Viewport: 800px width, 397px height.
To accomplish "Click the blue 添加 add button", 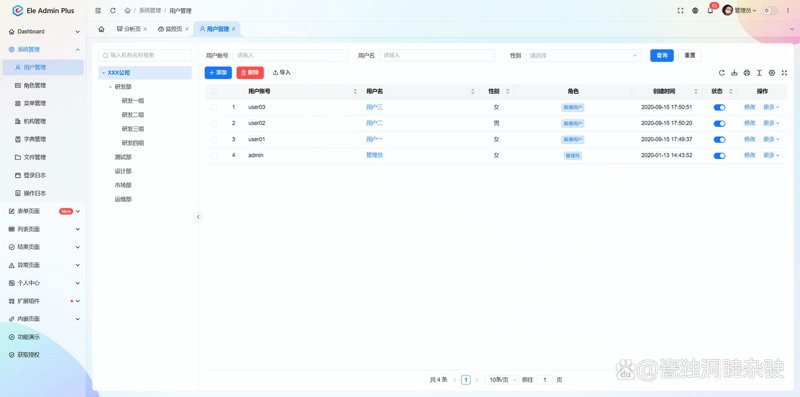I will click(x=218, y=73).
